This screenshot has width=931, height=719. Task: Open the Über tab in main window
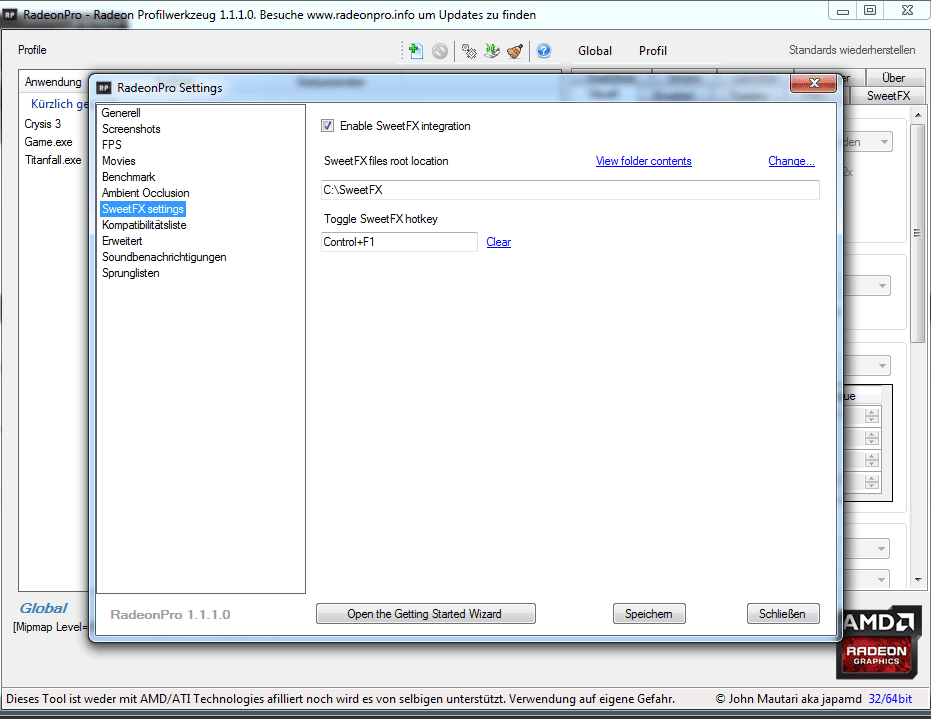click(x=894, y=78)
